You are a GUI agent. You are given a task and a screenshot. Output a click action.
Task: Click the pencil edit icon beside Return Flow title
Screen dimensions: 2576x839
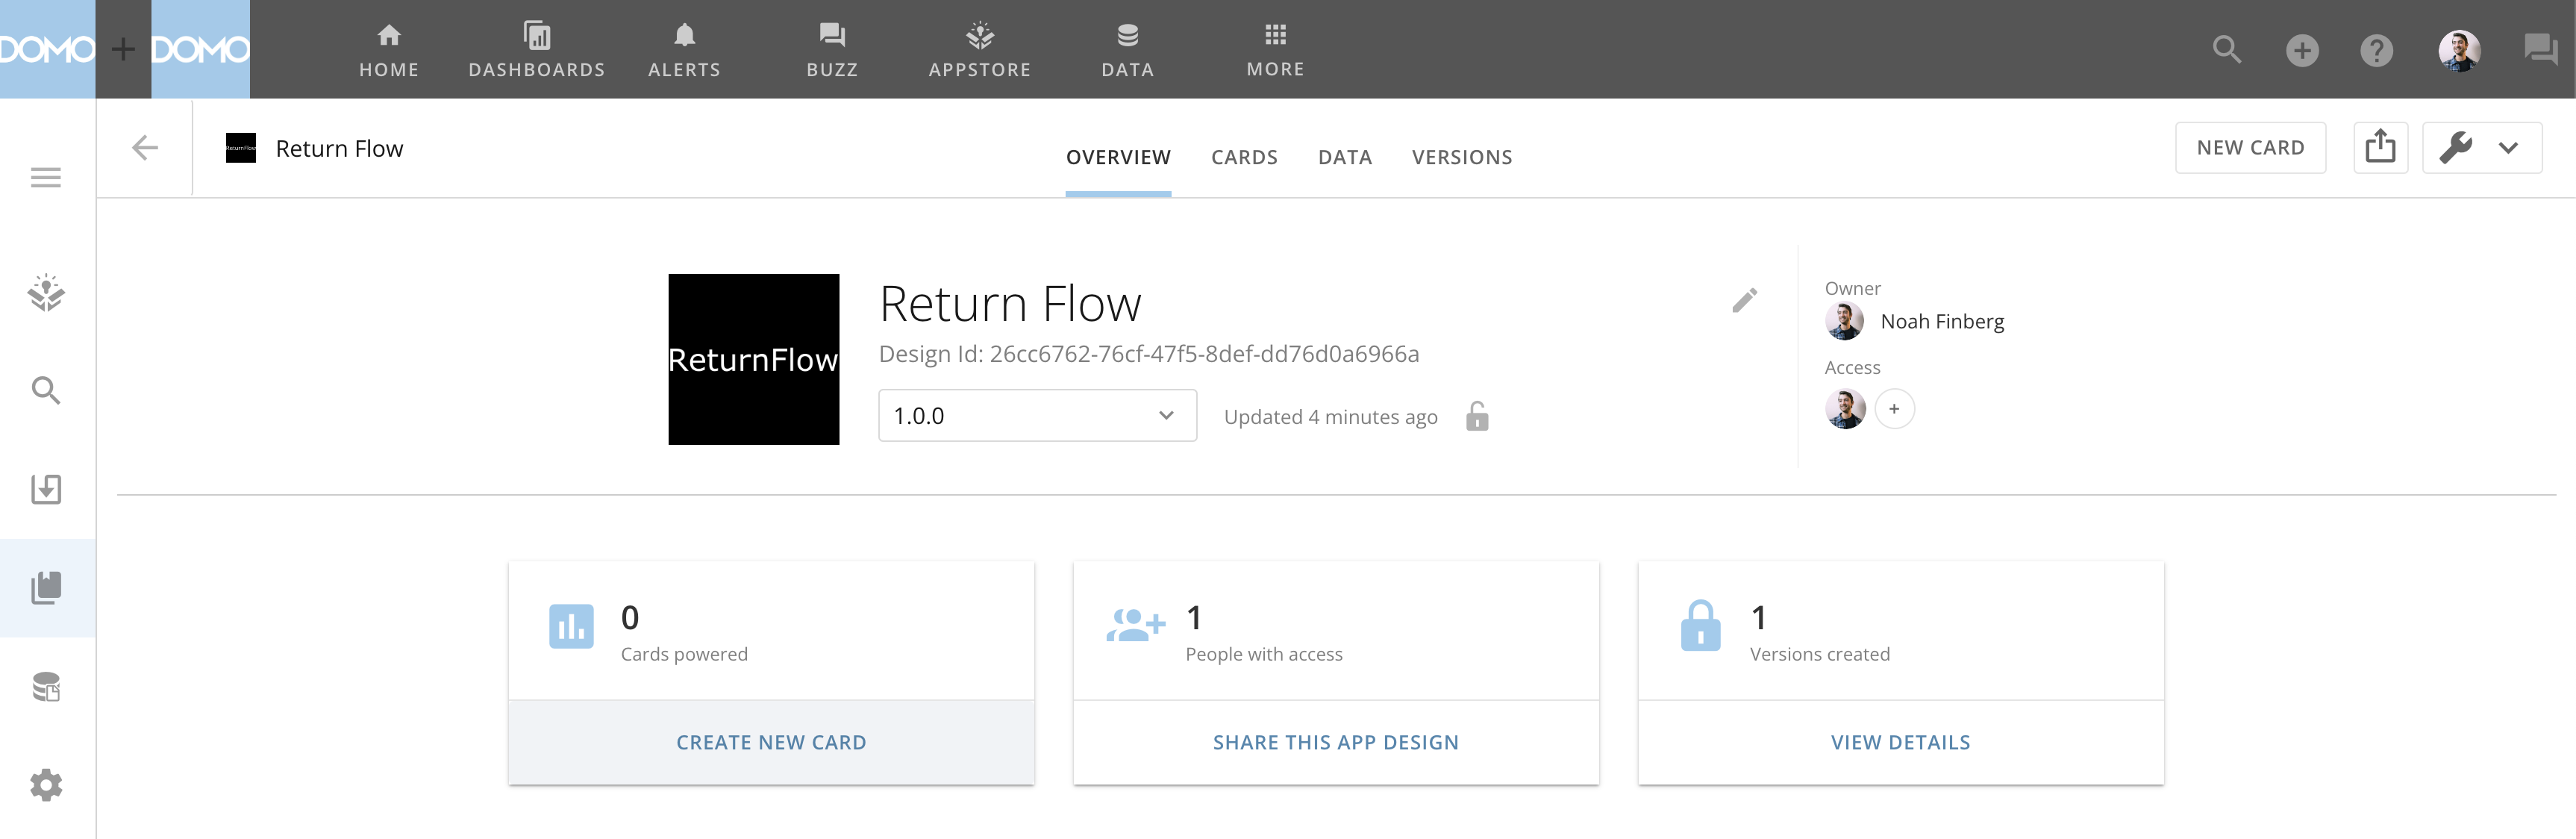(1744, 300)
